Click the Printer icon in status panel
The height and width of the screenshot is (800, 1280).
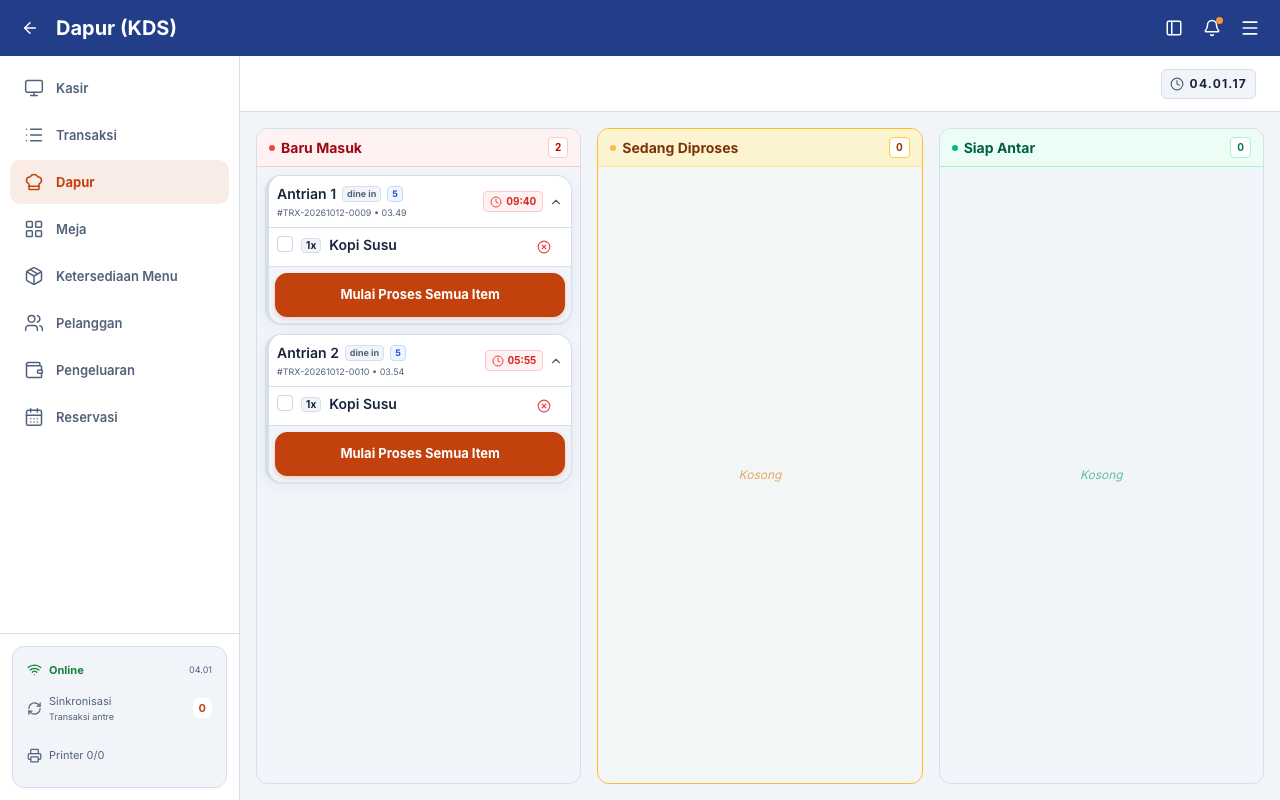click(34, 755)
